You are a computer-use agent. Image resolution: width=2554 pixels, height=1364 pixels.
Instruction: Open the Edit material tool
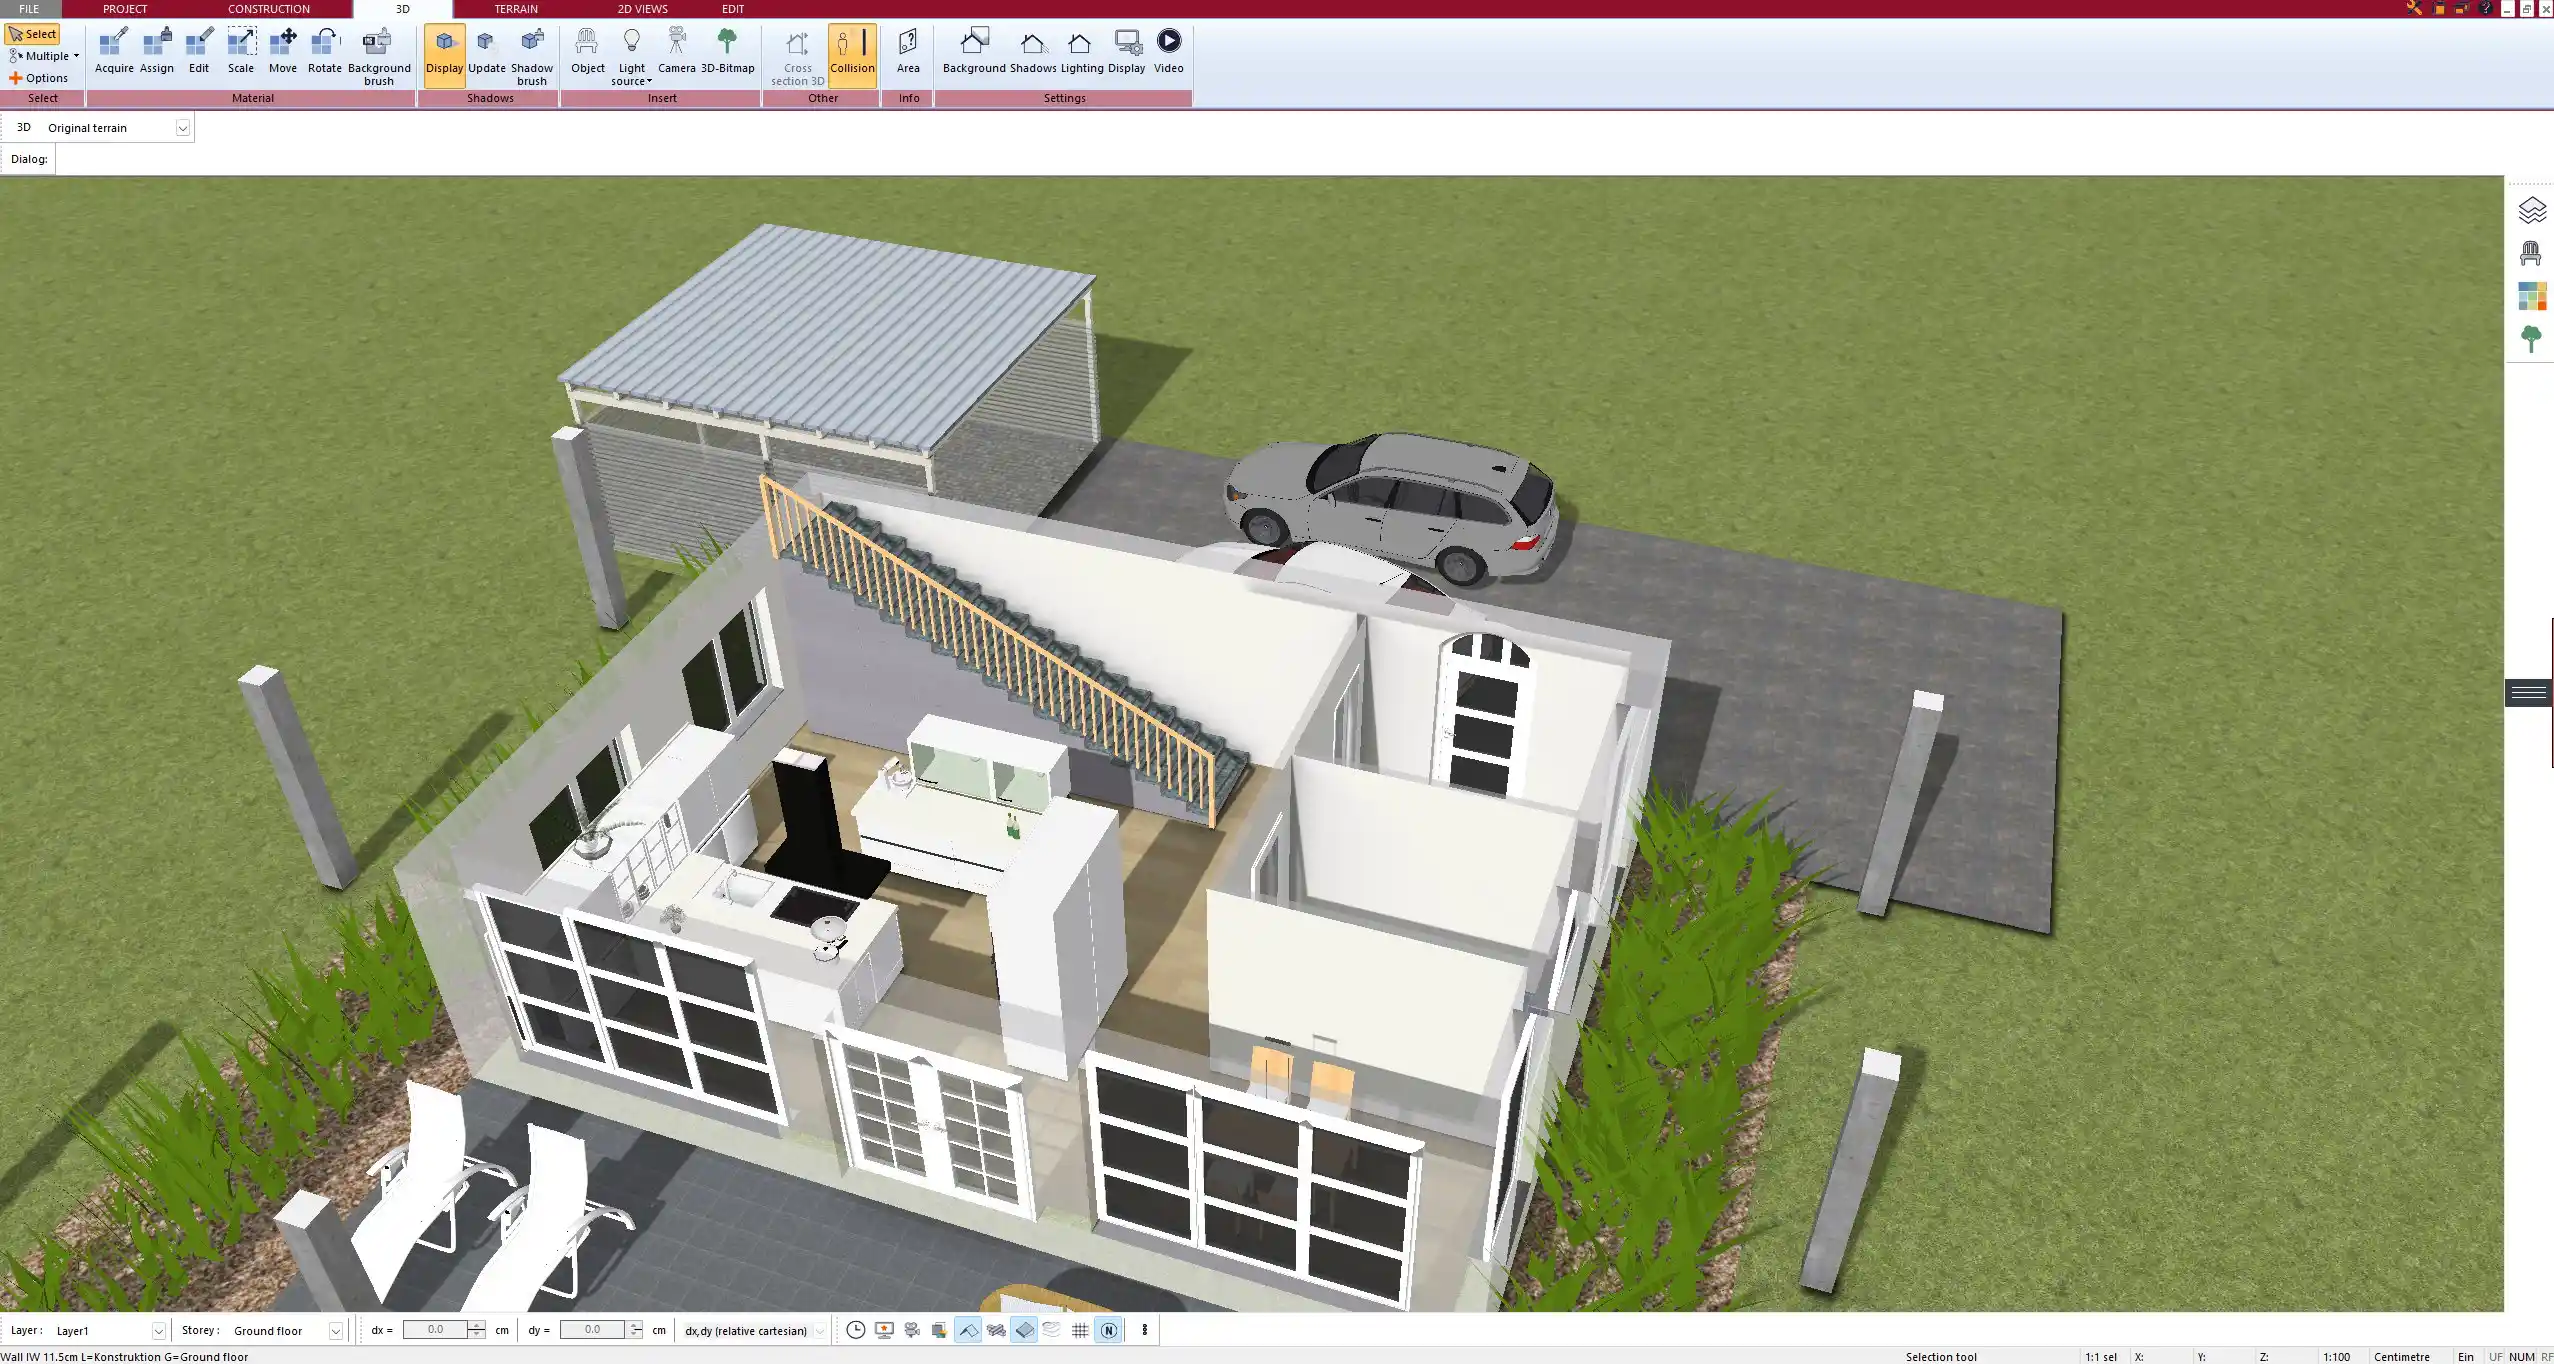[199, 51]
